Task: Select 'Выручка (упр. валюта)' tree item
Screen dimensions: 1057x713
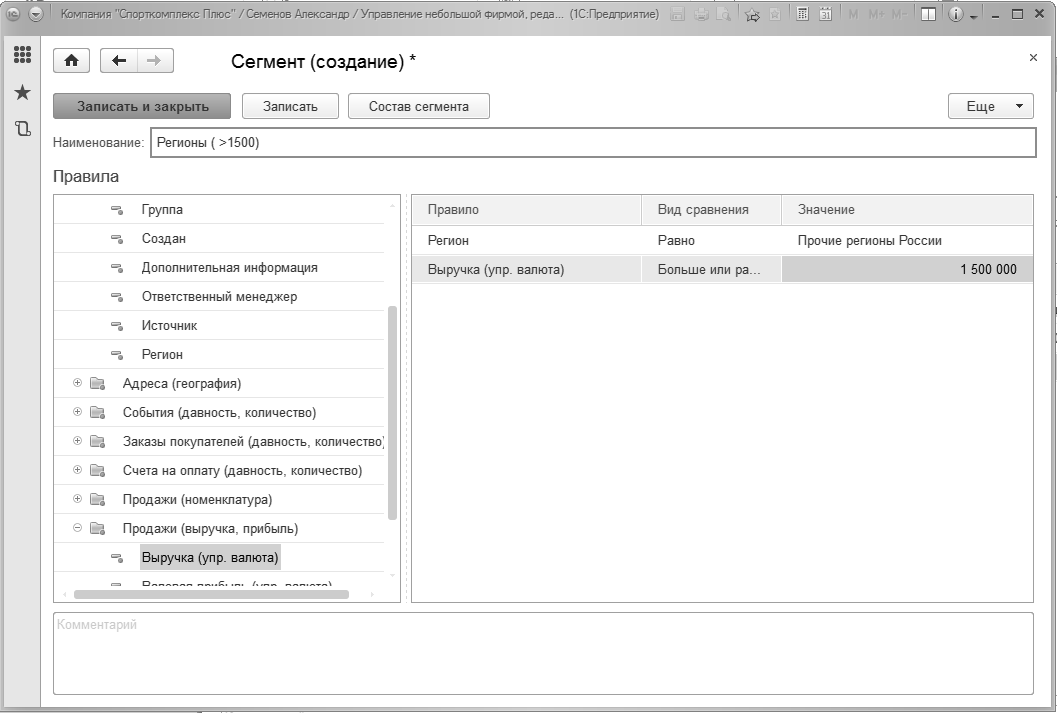Action: coord(210,557)
